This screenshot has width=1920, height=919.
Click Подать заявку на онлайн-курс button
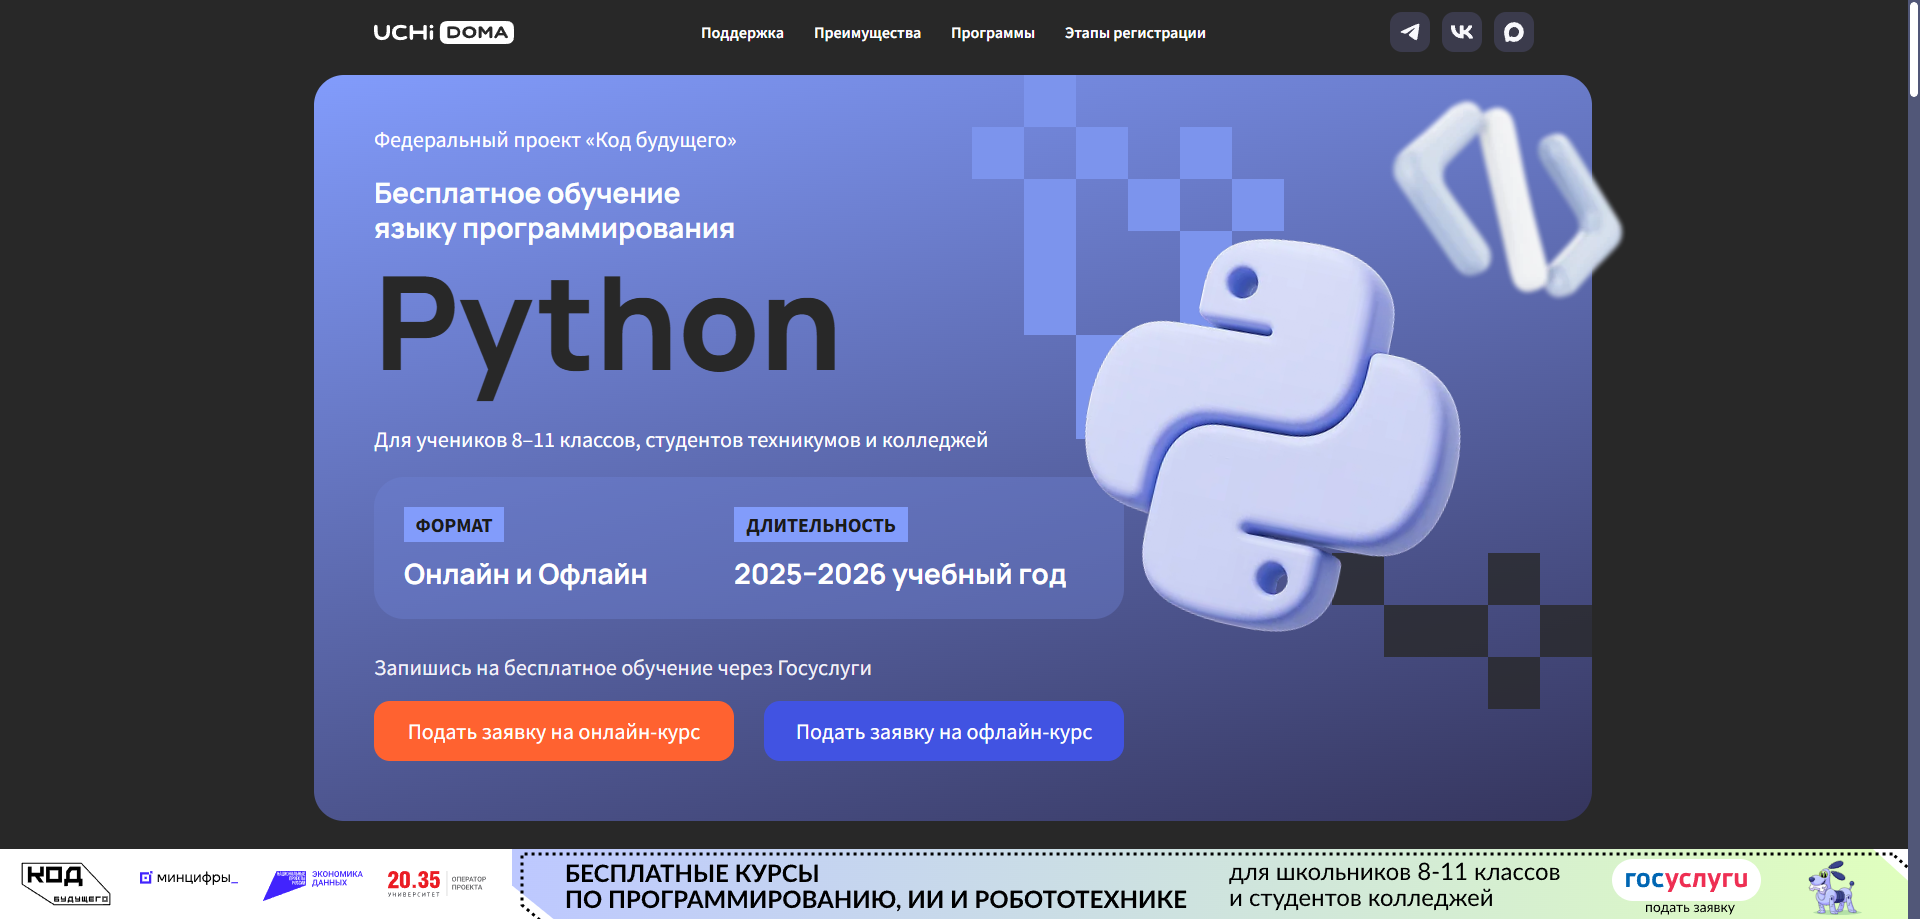click(x=554, y=731)
